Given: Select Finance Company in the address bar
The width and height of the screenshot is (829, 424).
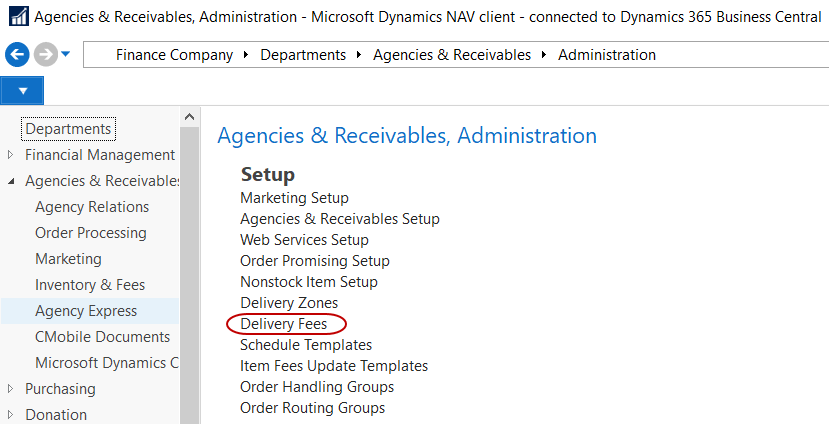Looking at the screenshot, I should 174,55.
